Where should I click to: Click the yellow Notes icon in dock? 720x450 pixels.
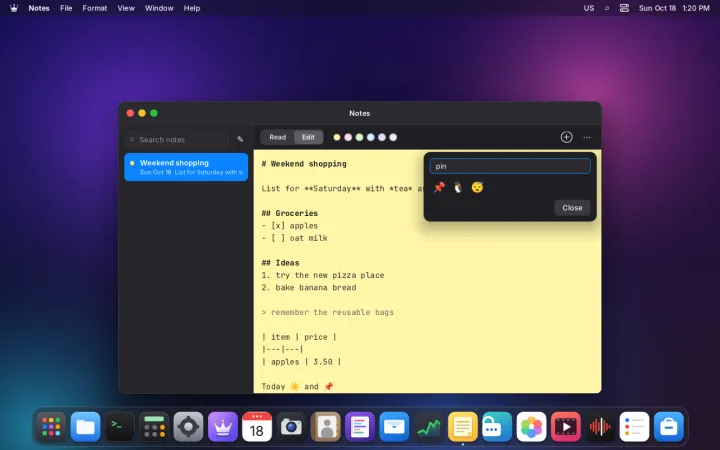click(462, 427)
